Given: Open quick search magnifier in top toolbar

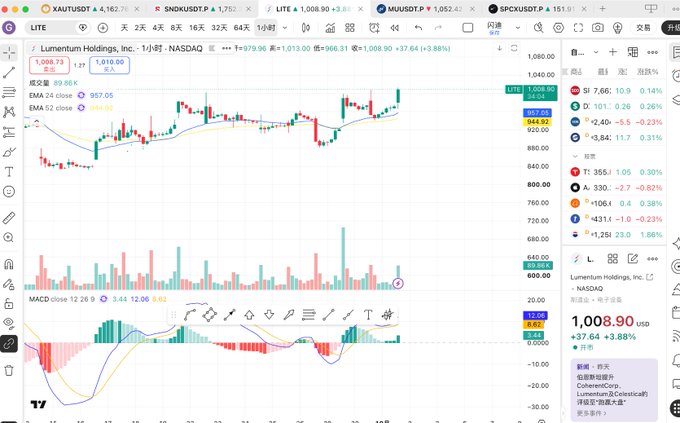Looking at the screenshot, I should click(539, 28).
